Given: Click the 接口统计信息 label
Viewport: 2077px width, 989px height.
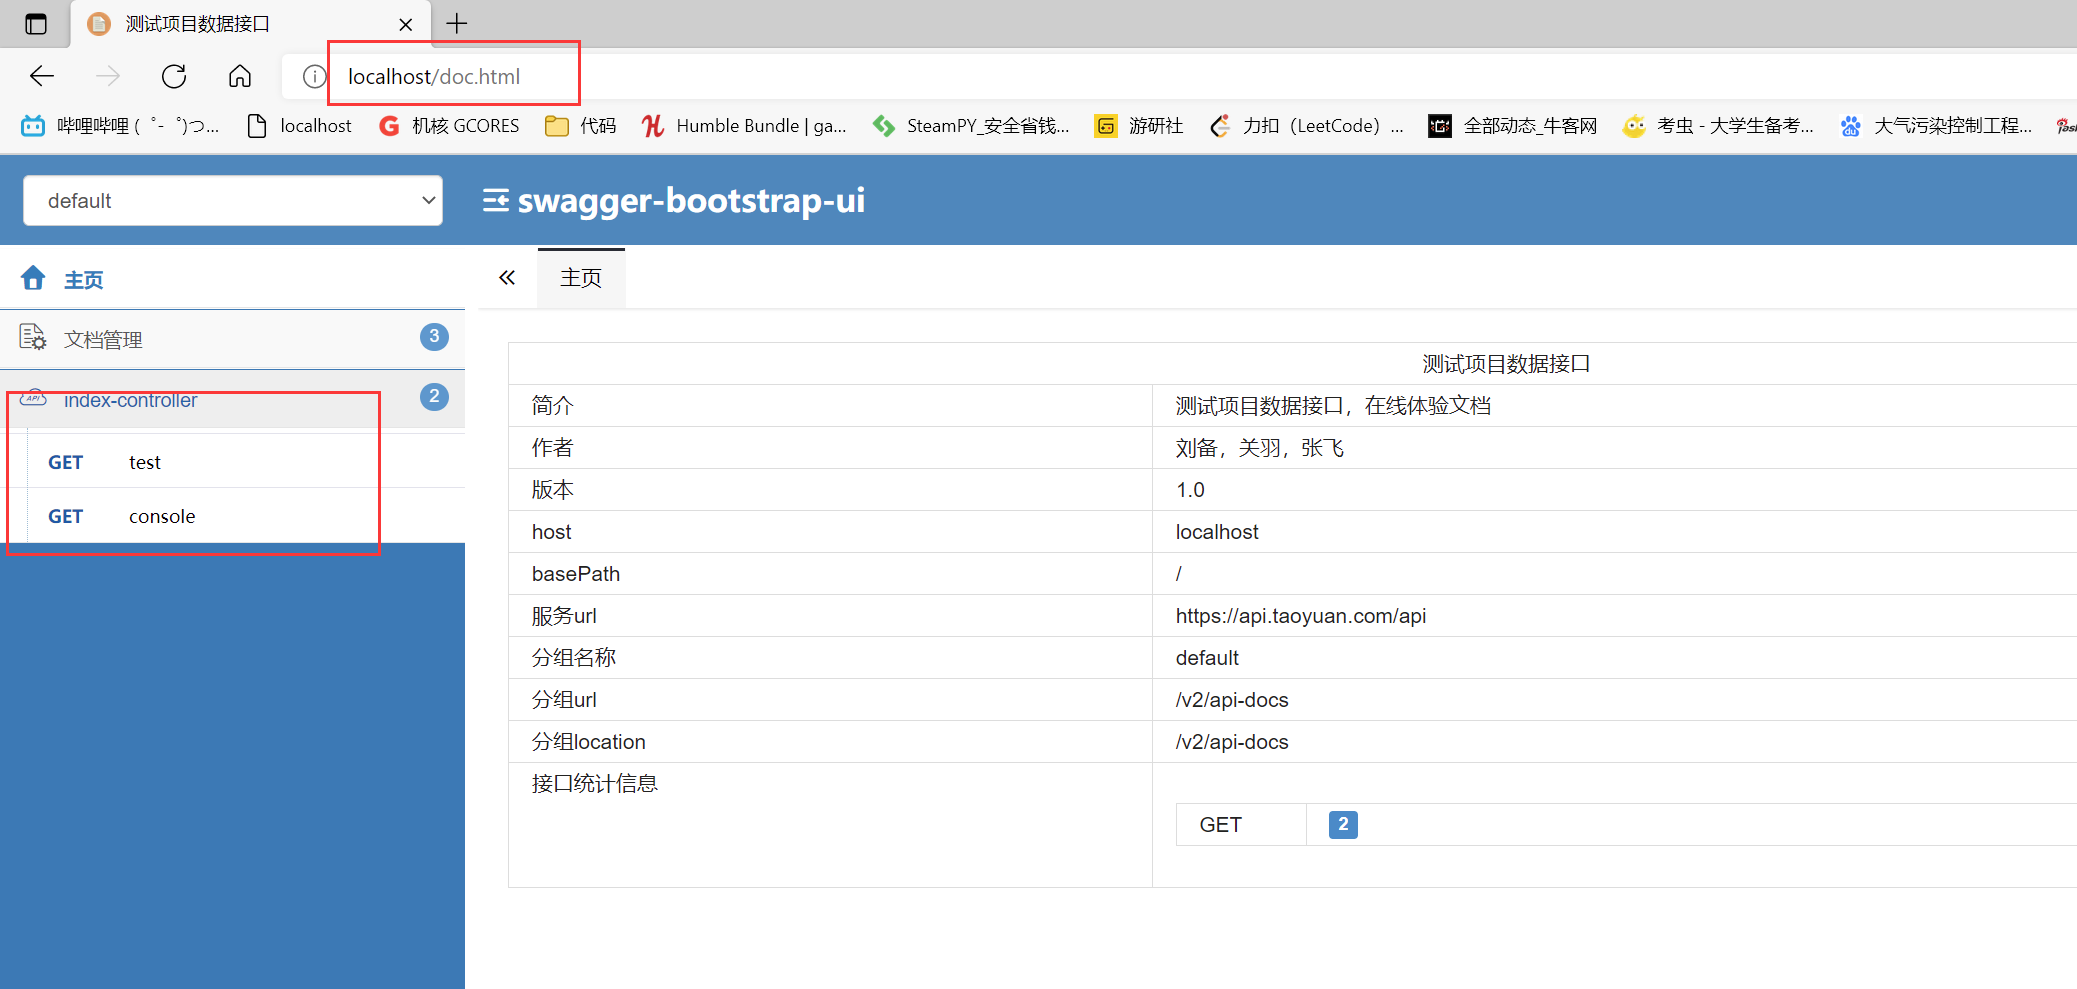Looking at the screenshot, I should coord(594,784).
